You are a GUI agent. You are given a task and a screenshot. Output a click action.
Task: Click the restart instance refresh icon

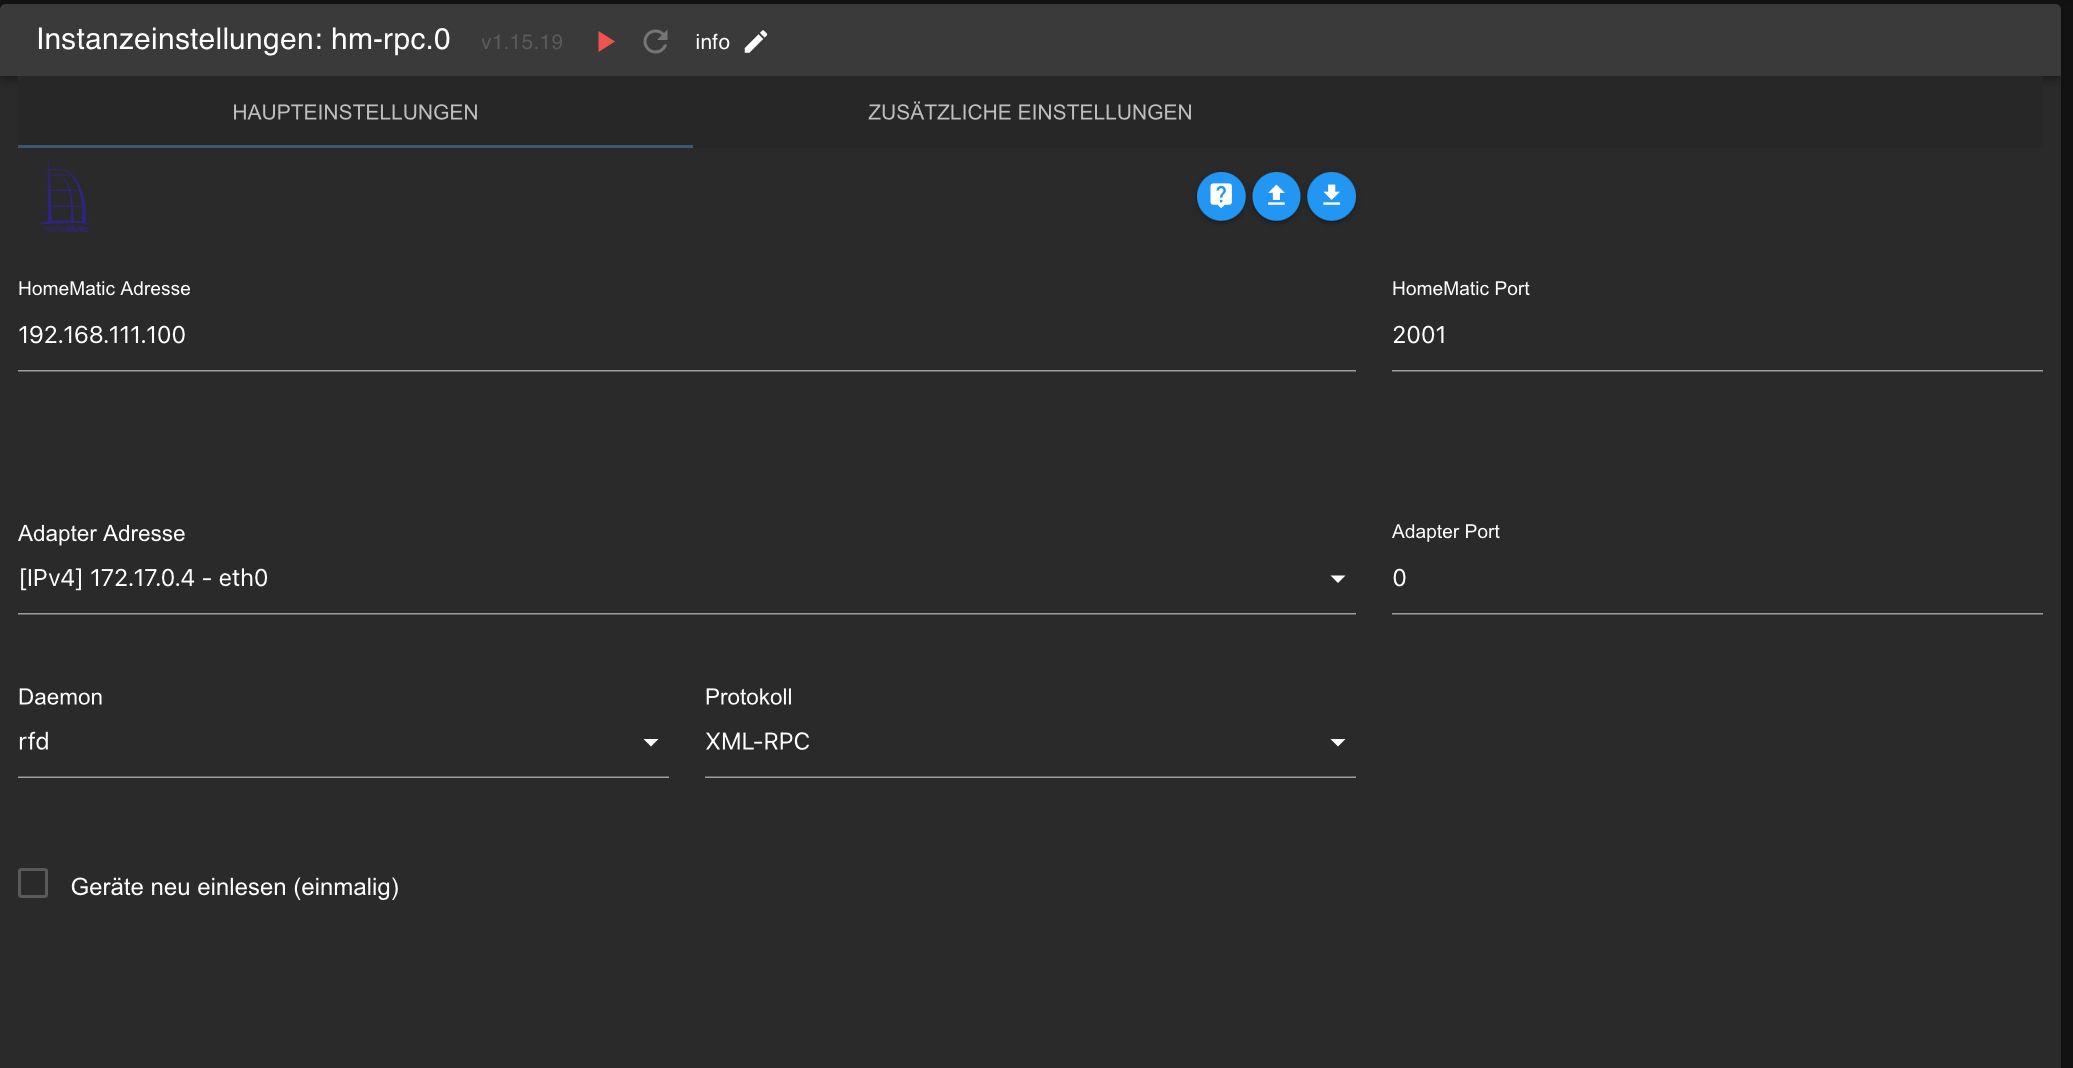[x=655, y=41]
